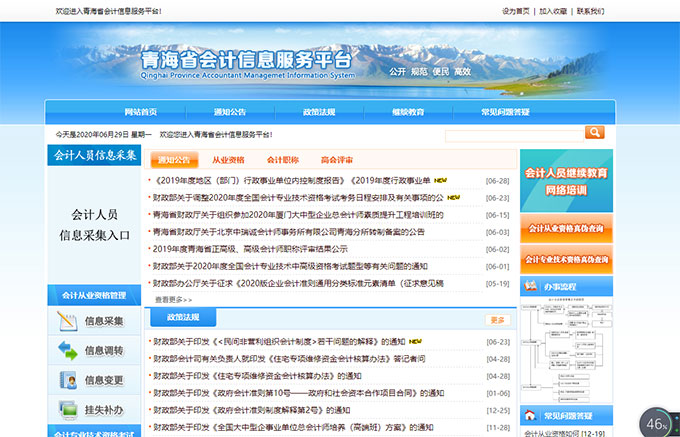Click the 办事流程 section header icon
Image resolution: width=680 pixels, height=437 pixels.
[x=530, y=288]
